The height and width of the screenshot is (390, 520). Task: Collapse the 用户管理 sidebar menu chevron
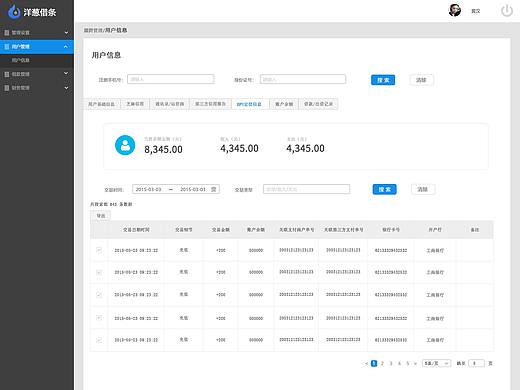(66, 46)
